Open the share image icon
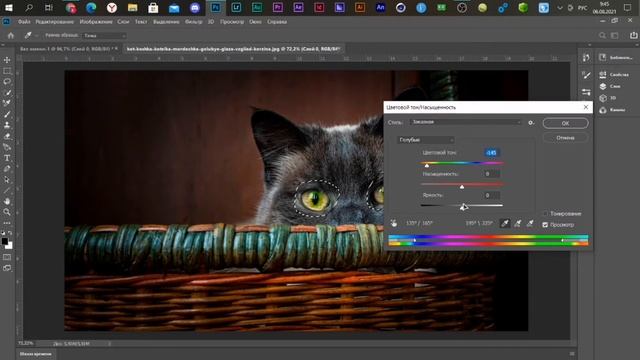Viewport: 640px width, 360px height. (633, 36)
